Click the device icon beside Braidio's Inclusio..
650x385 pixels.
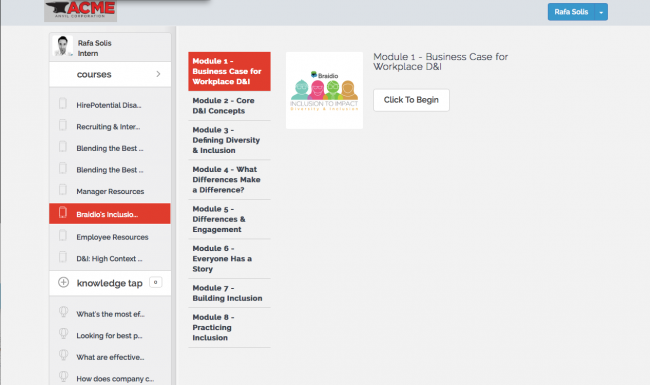pos(63,213)
